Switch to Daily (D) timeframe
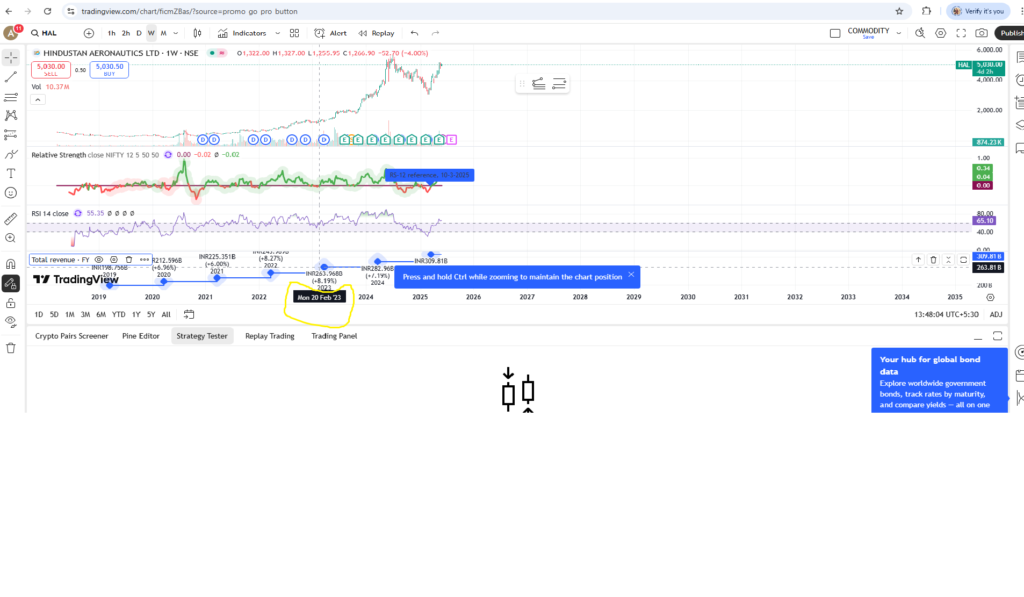 point(138,33)
